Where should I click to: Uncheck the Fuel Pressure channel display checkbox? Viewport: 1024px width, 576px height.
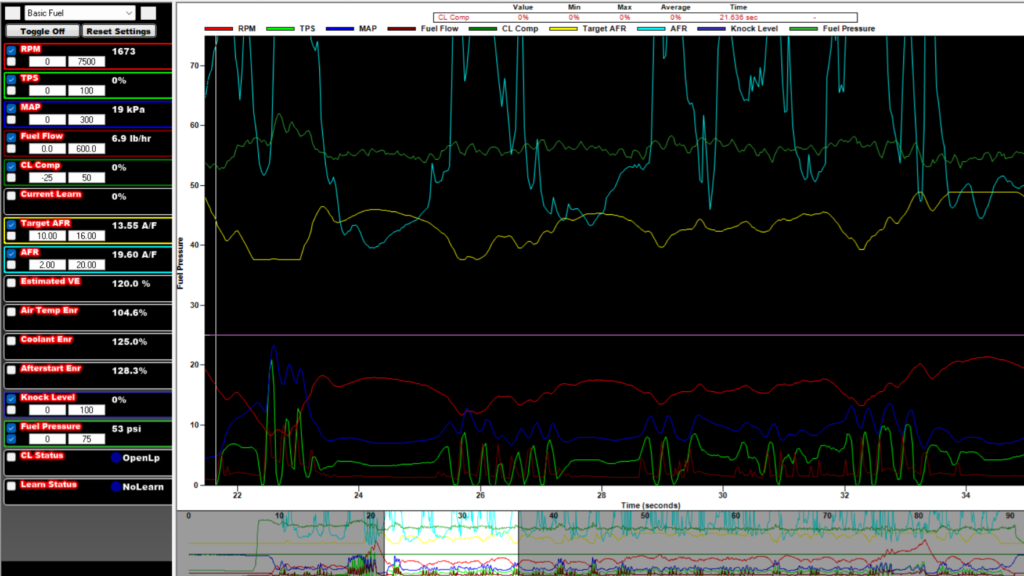point(11,428)
